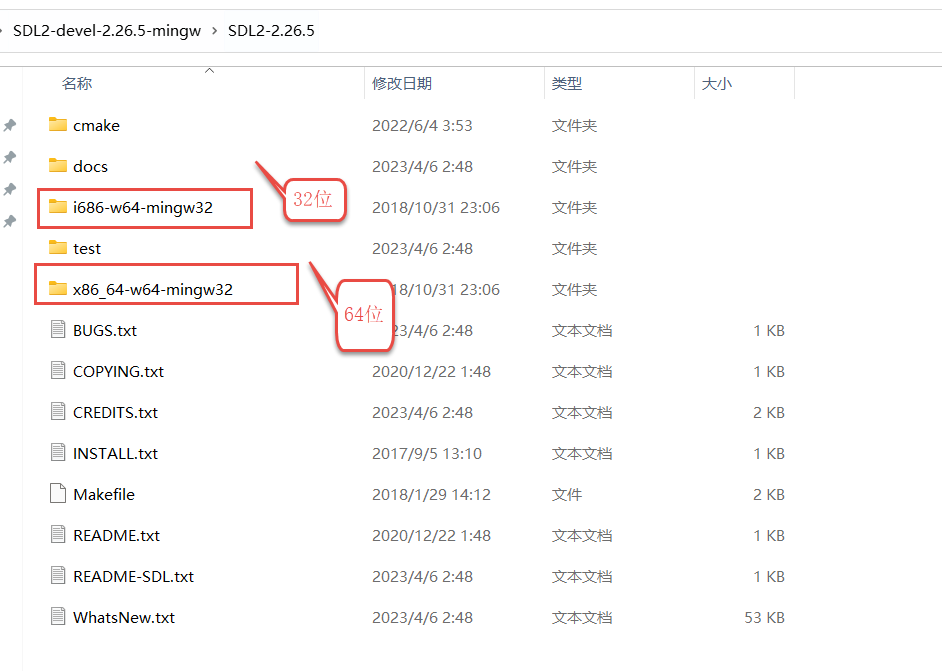942x671 pixels.
Task: Open the x86_64-w64-mingw32 folder icon
Action: tap(60, 289)
